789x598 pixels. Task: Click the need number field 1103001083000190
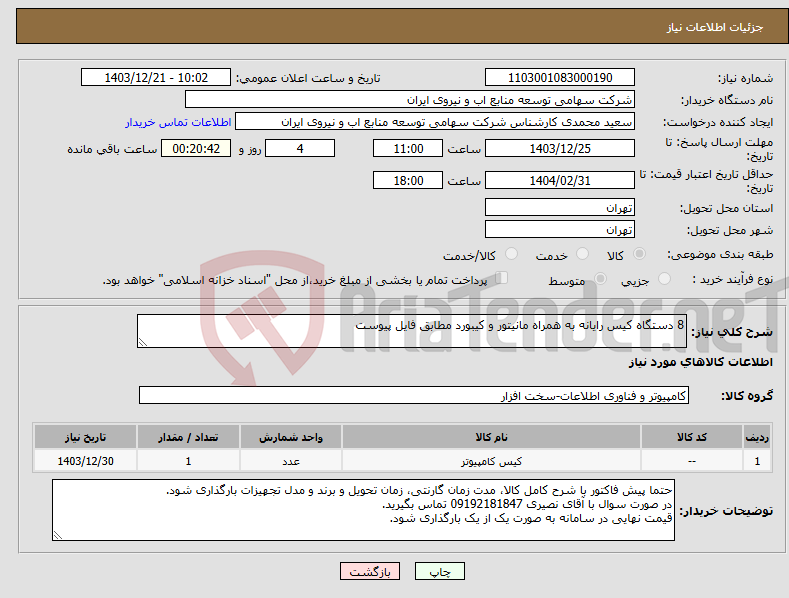click(x=560, y=78)
